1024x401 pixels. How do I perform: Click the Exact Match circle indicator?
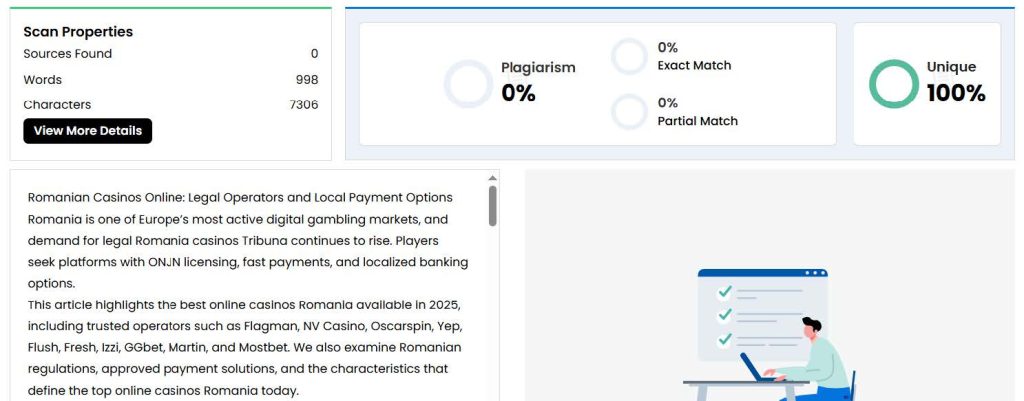(x=630, y=57)
